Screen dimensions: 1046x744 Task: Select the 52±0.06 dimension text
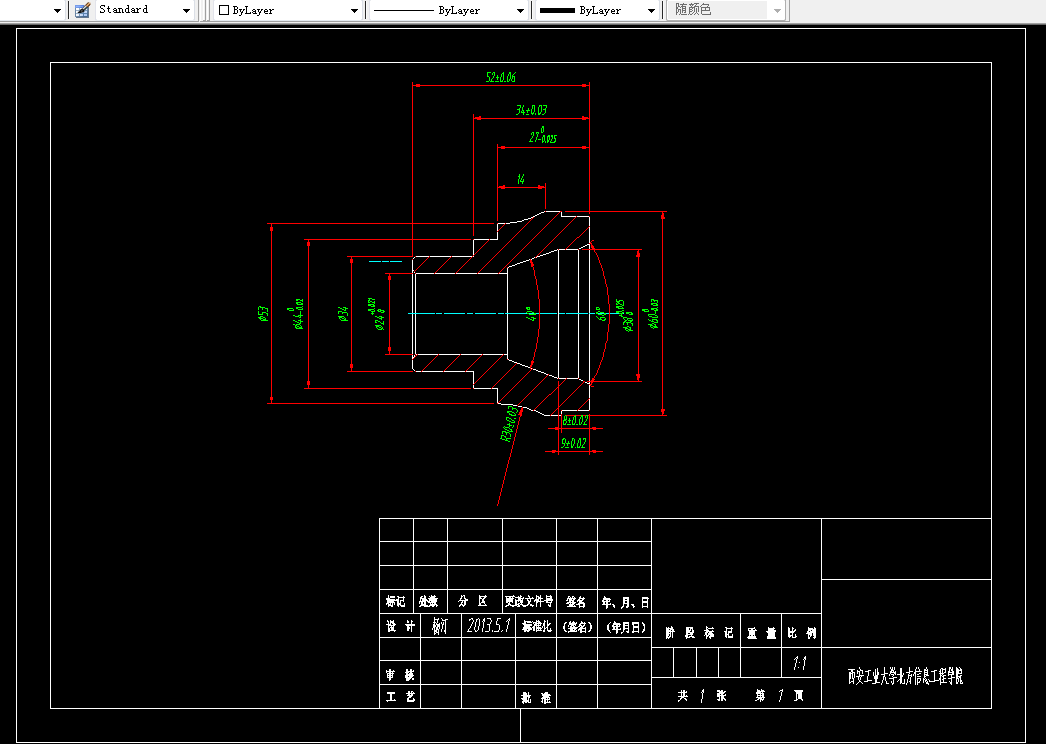tap(500, 77)
